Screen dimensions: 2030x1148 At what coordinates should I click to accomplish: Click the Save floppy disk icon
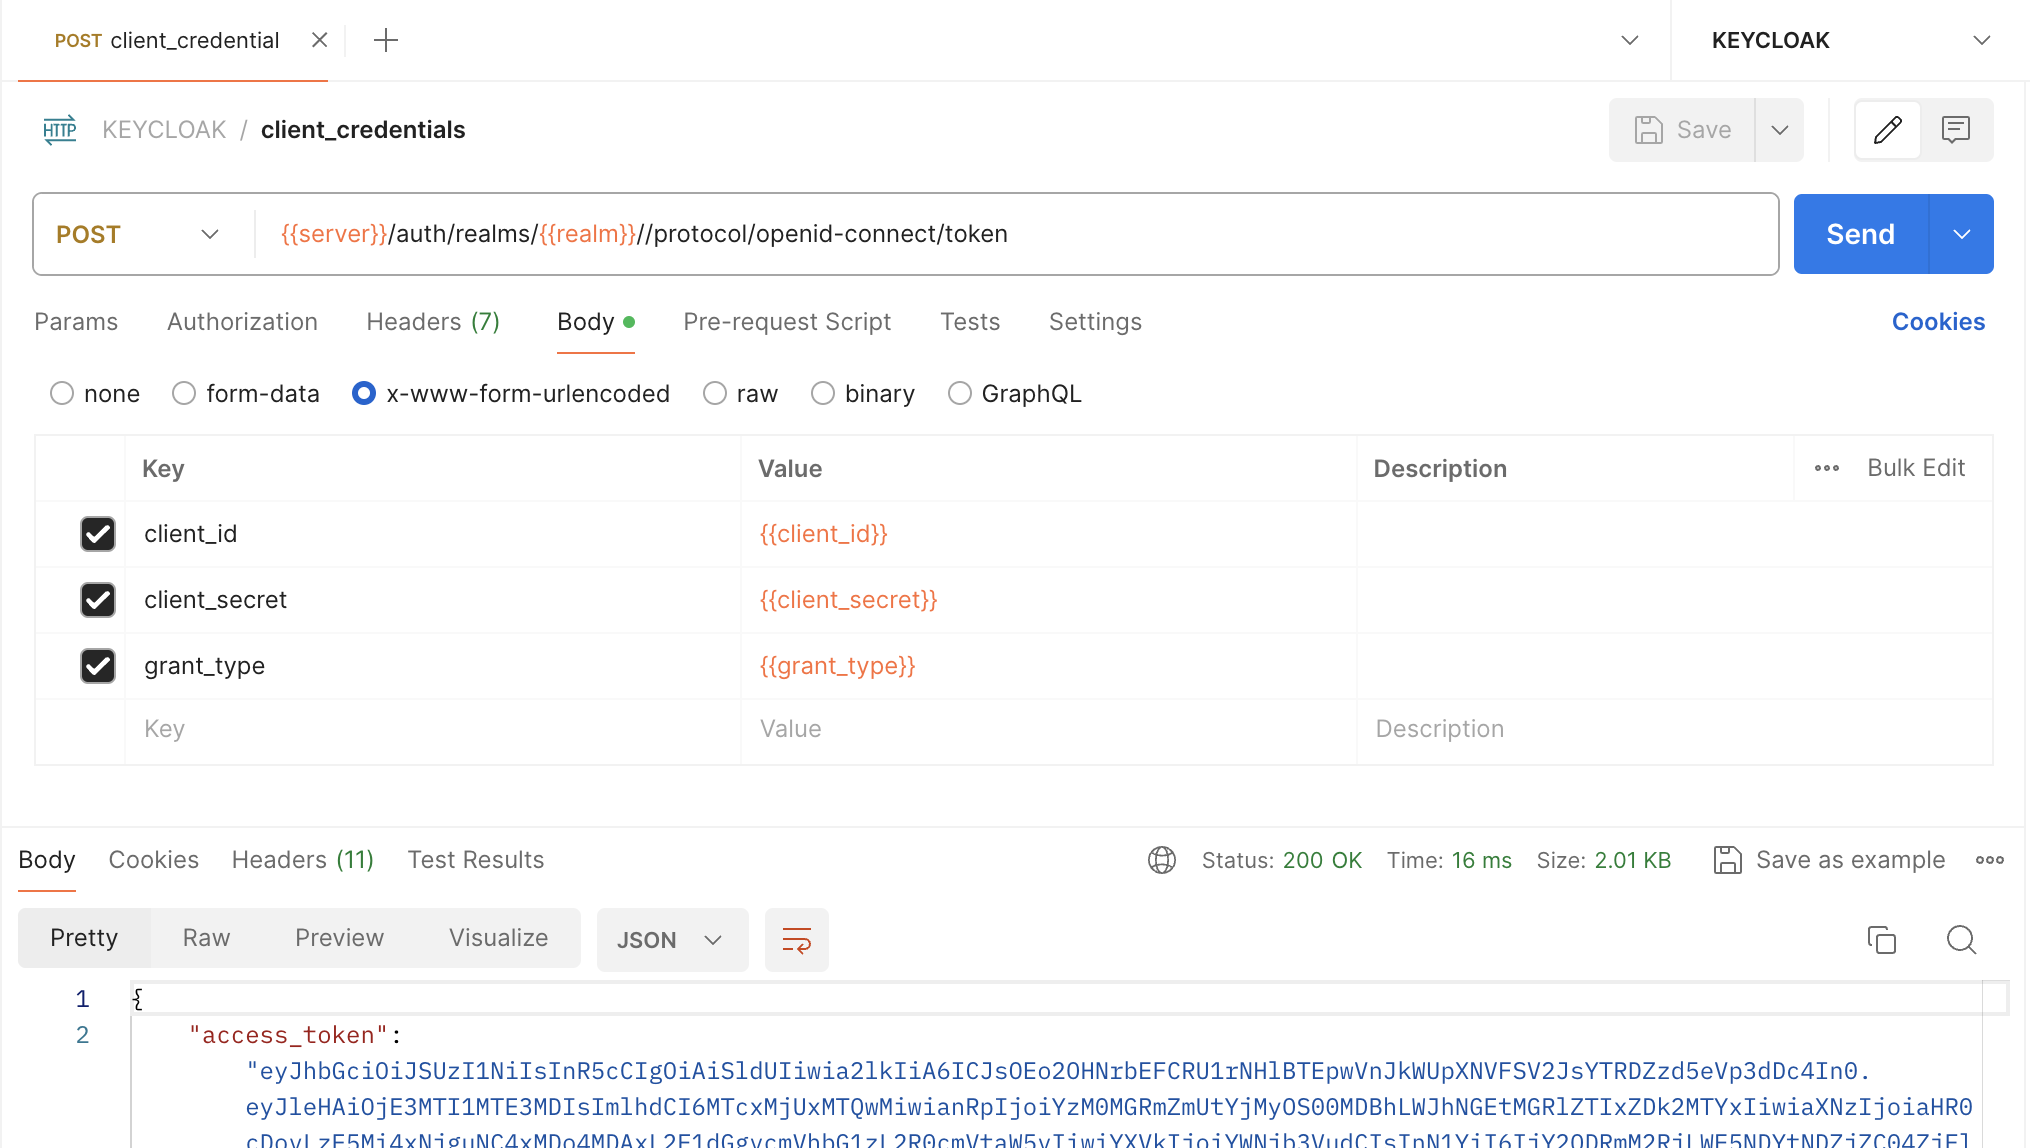tap(1648, 130)
